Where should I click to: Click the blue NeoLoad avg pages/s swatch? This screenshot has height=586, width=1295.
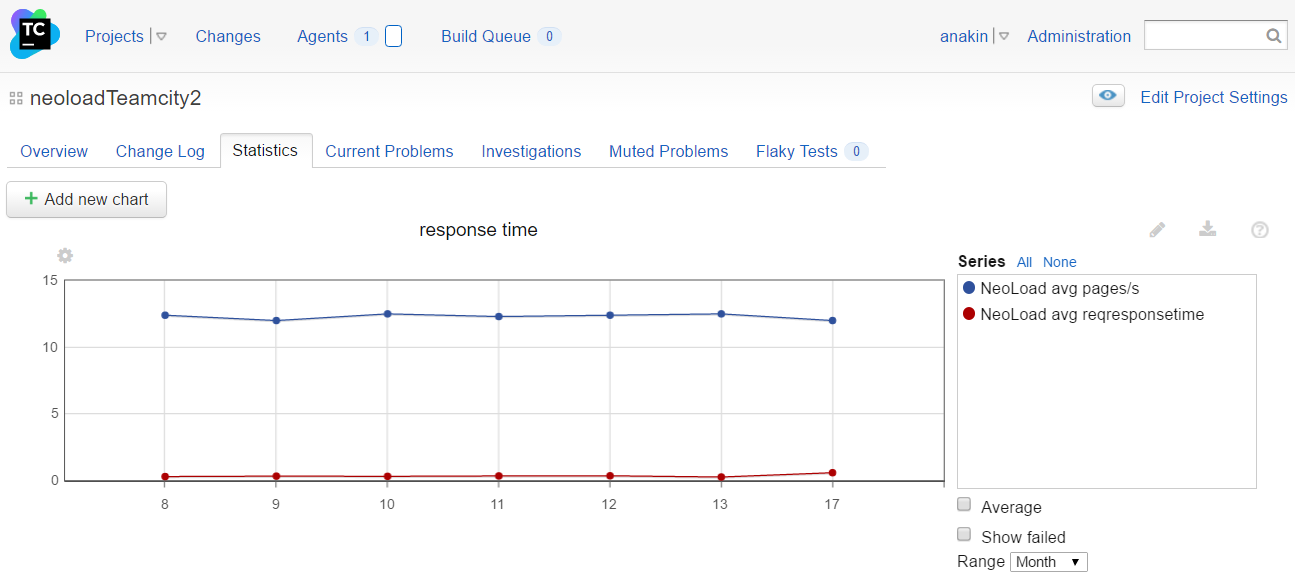click(x=968, y=288)
